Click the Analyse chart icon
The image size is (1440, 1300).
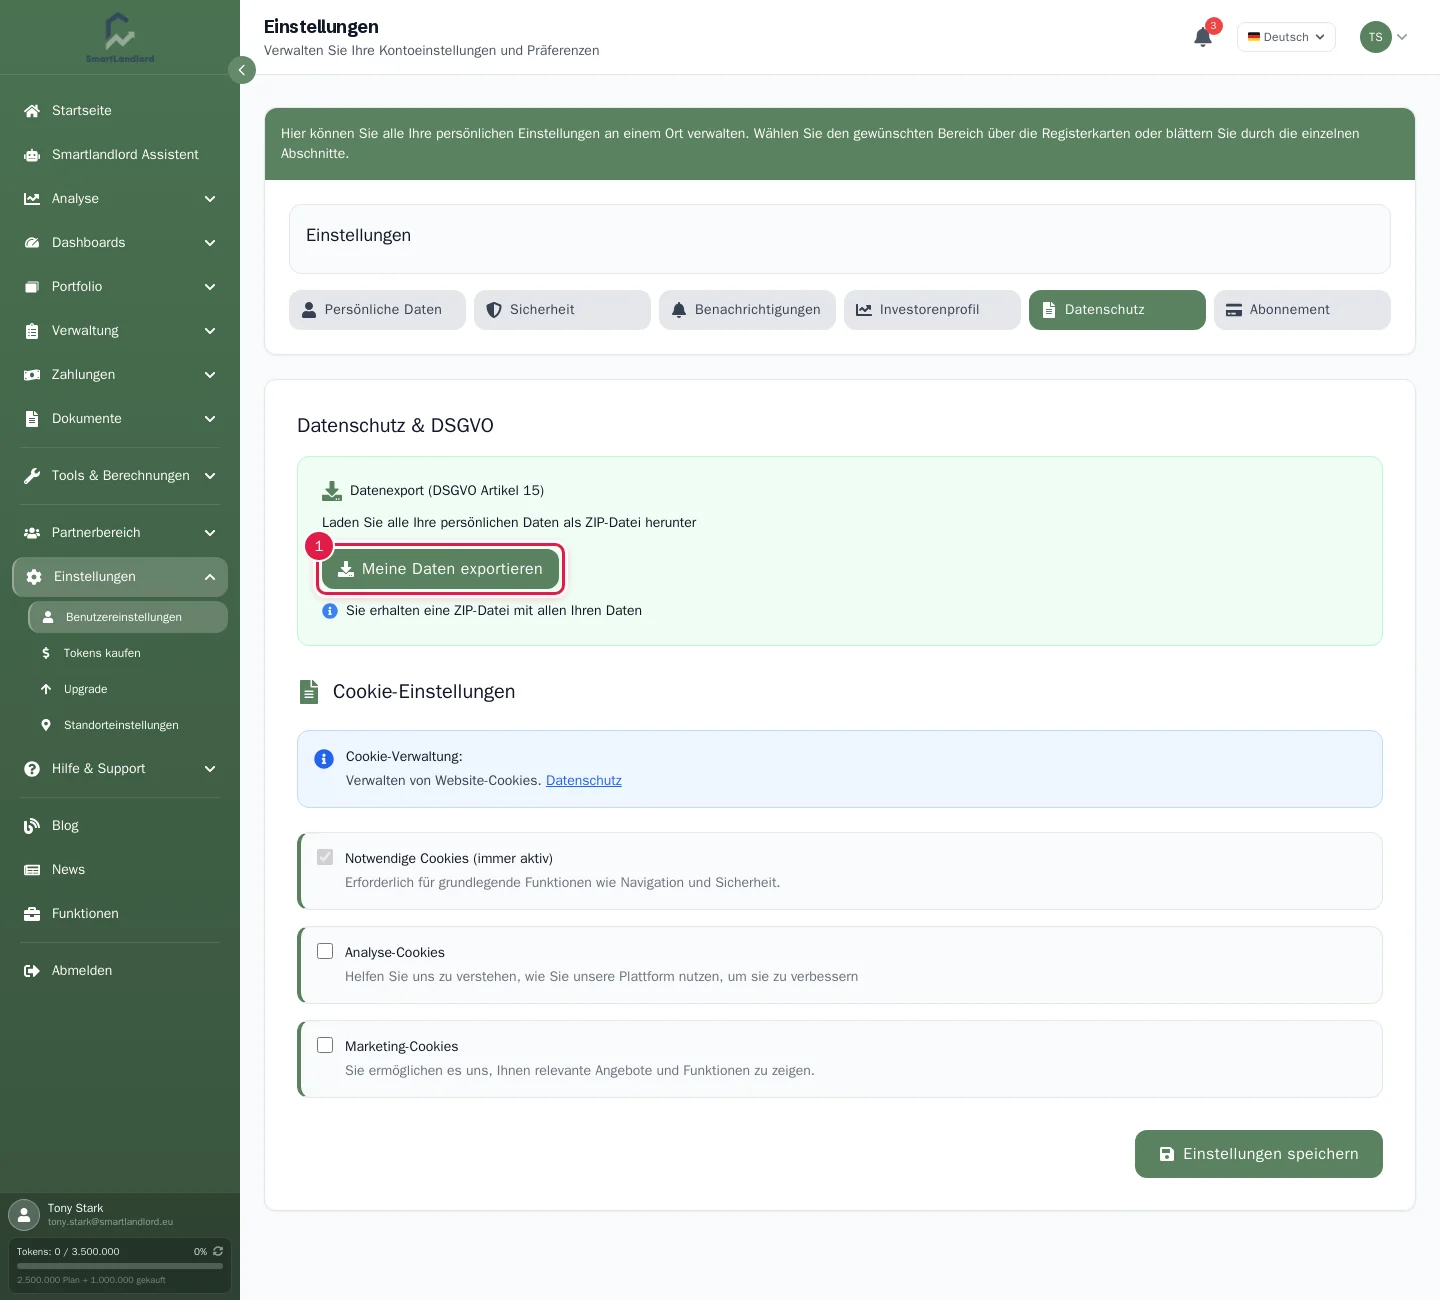(32, 199)
